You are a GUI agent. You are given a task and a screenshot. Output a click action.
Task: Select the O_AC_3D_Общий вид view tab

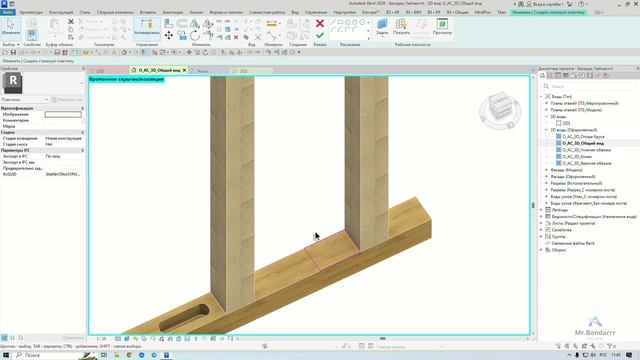coord(159,70)
